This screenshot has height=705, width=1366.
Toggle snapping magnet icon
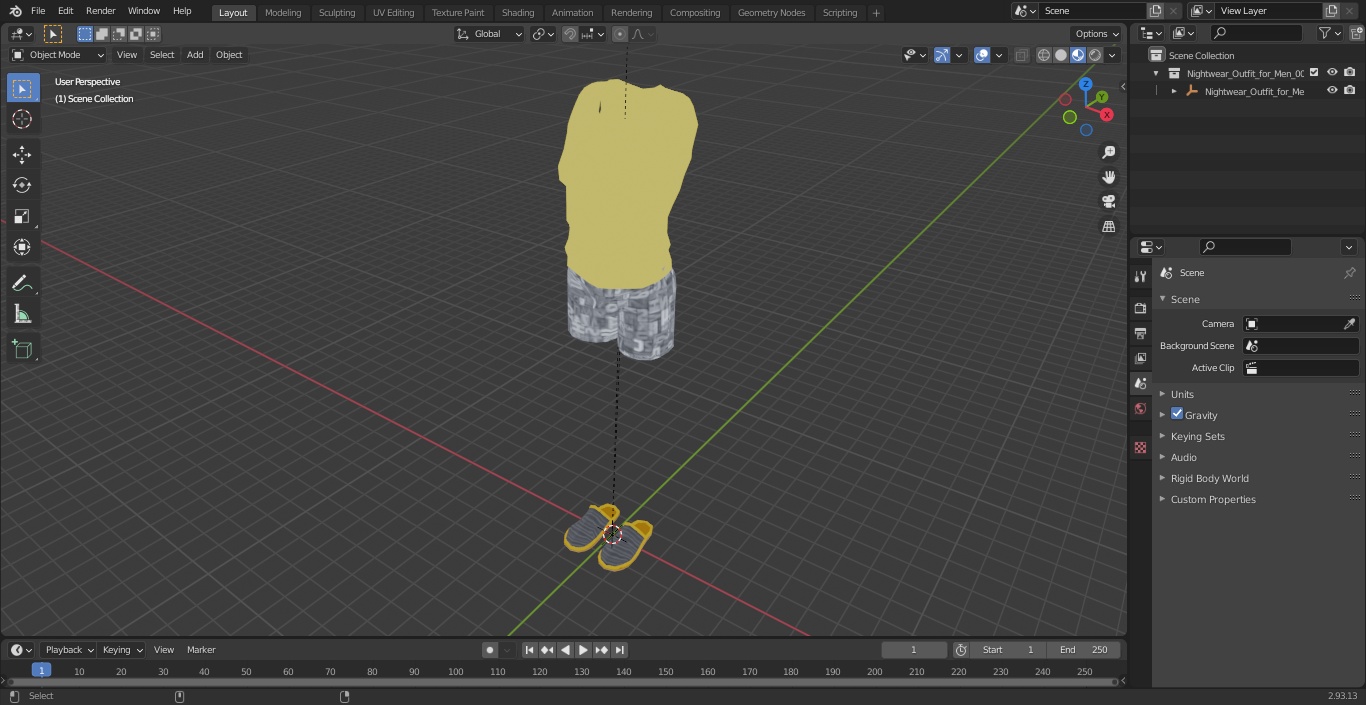click(570, 34)
